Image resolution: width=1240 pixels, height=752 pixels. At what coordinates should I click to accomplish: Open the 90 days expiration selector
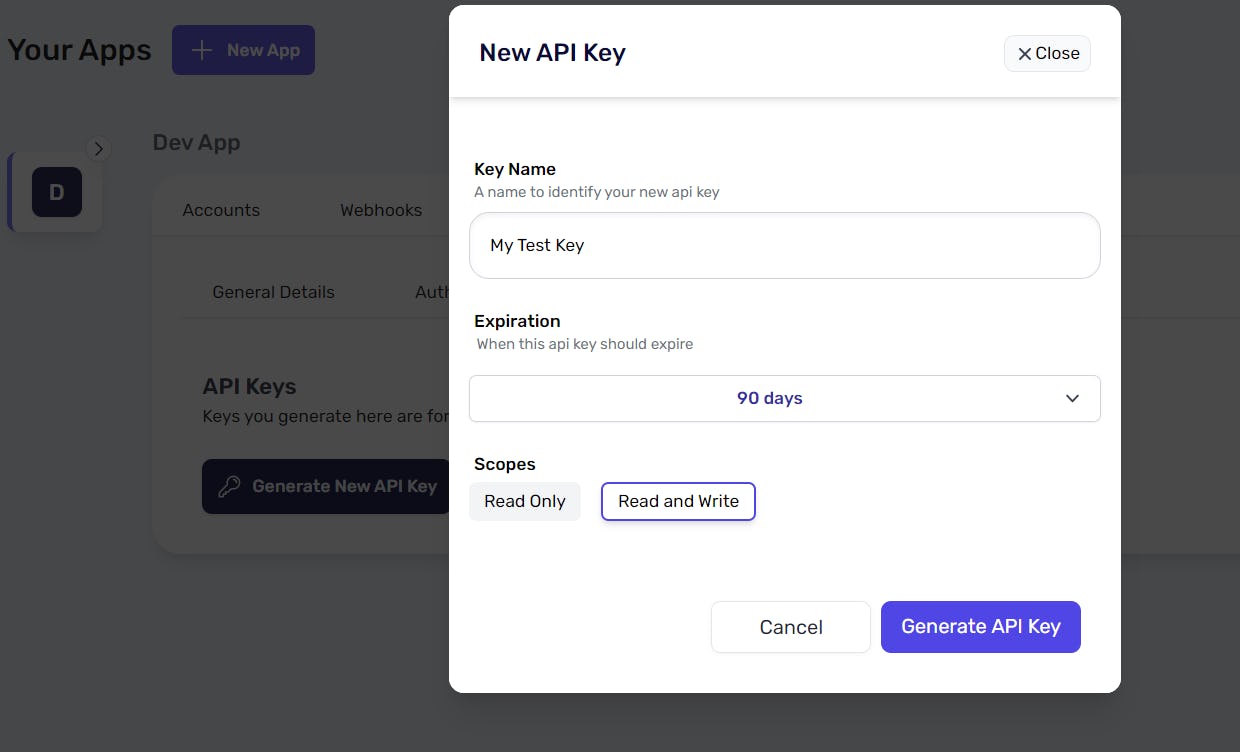(784, 398)
